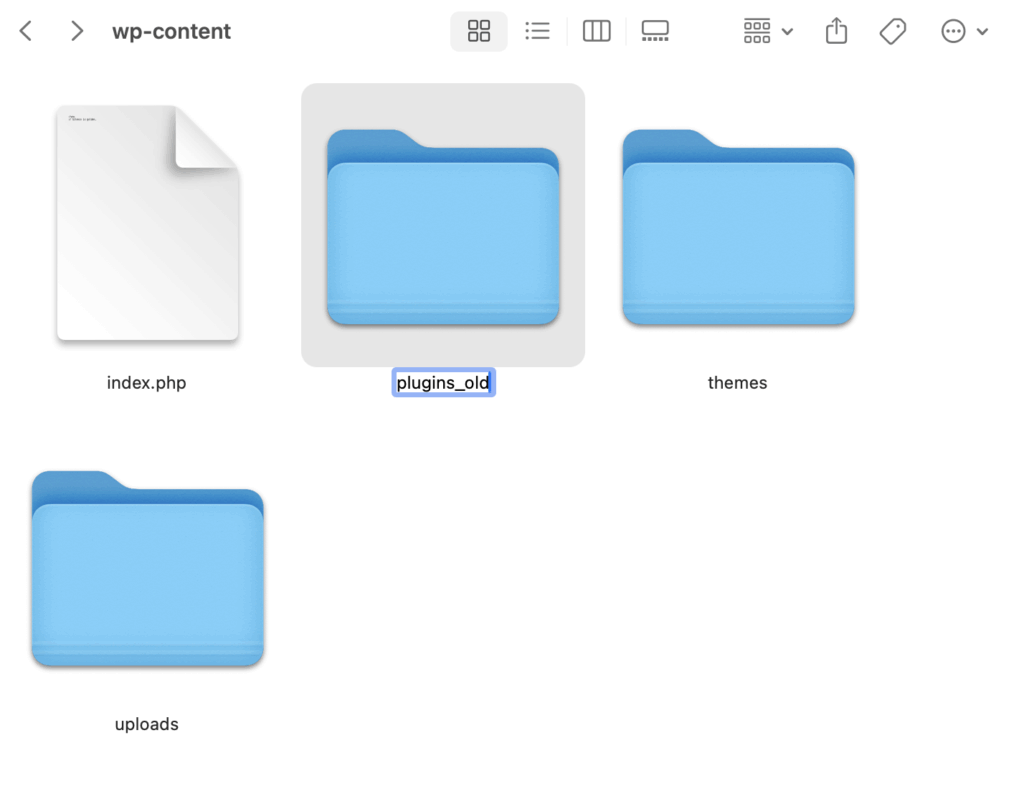
Task: Open the More actions ellipsis menu
Action: pyautogui.click(x=953, y=31)
